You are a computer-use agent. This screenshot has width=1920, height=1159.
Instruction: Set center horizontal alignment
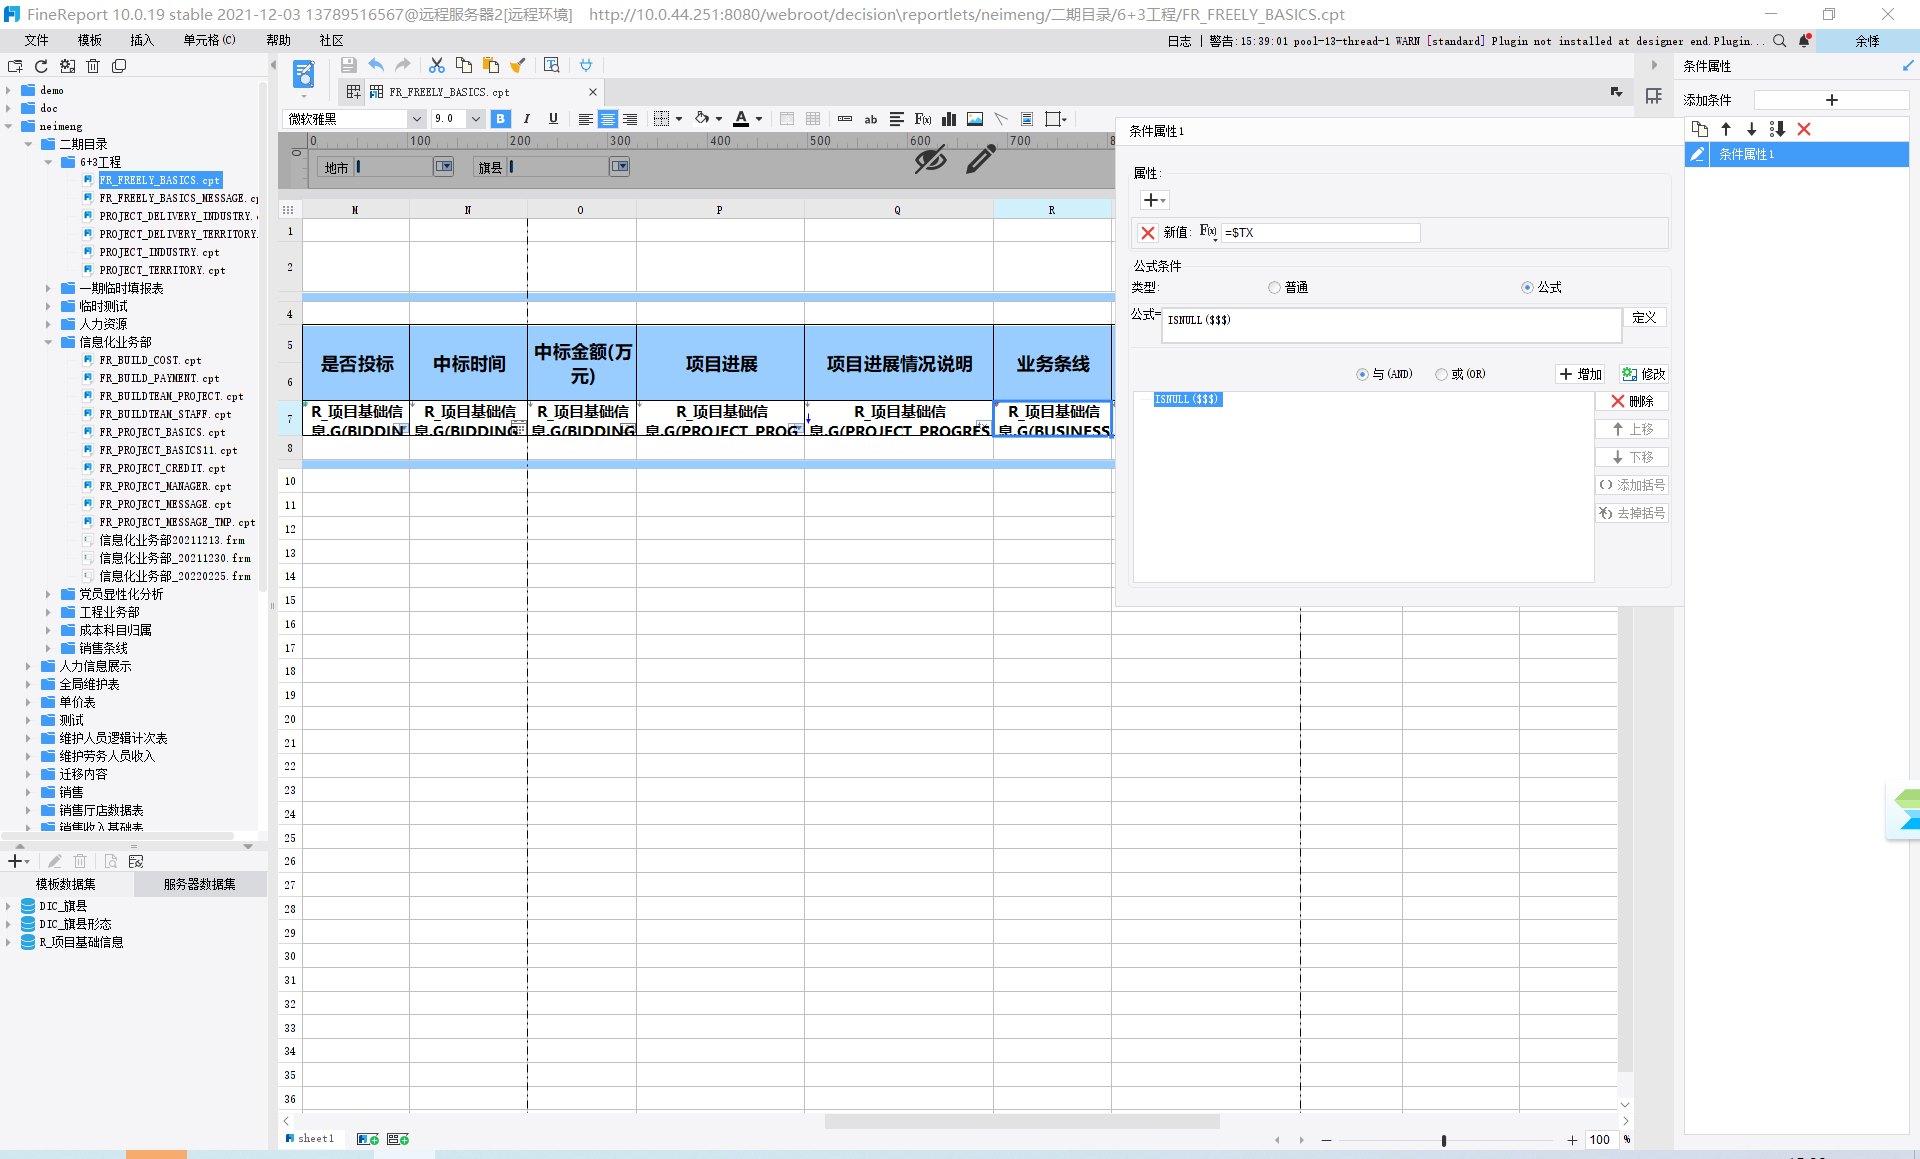608,119
